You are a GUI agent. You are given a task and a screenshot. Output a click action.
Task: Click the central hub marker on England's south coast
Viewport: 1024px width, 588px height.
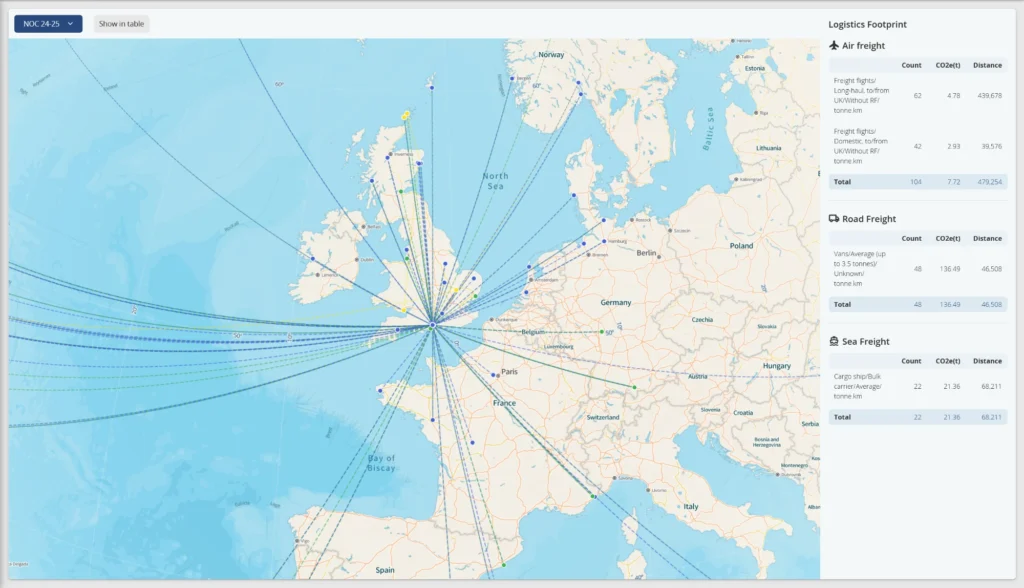tap(432, 325)
